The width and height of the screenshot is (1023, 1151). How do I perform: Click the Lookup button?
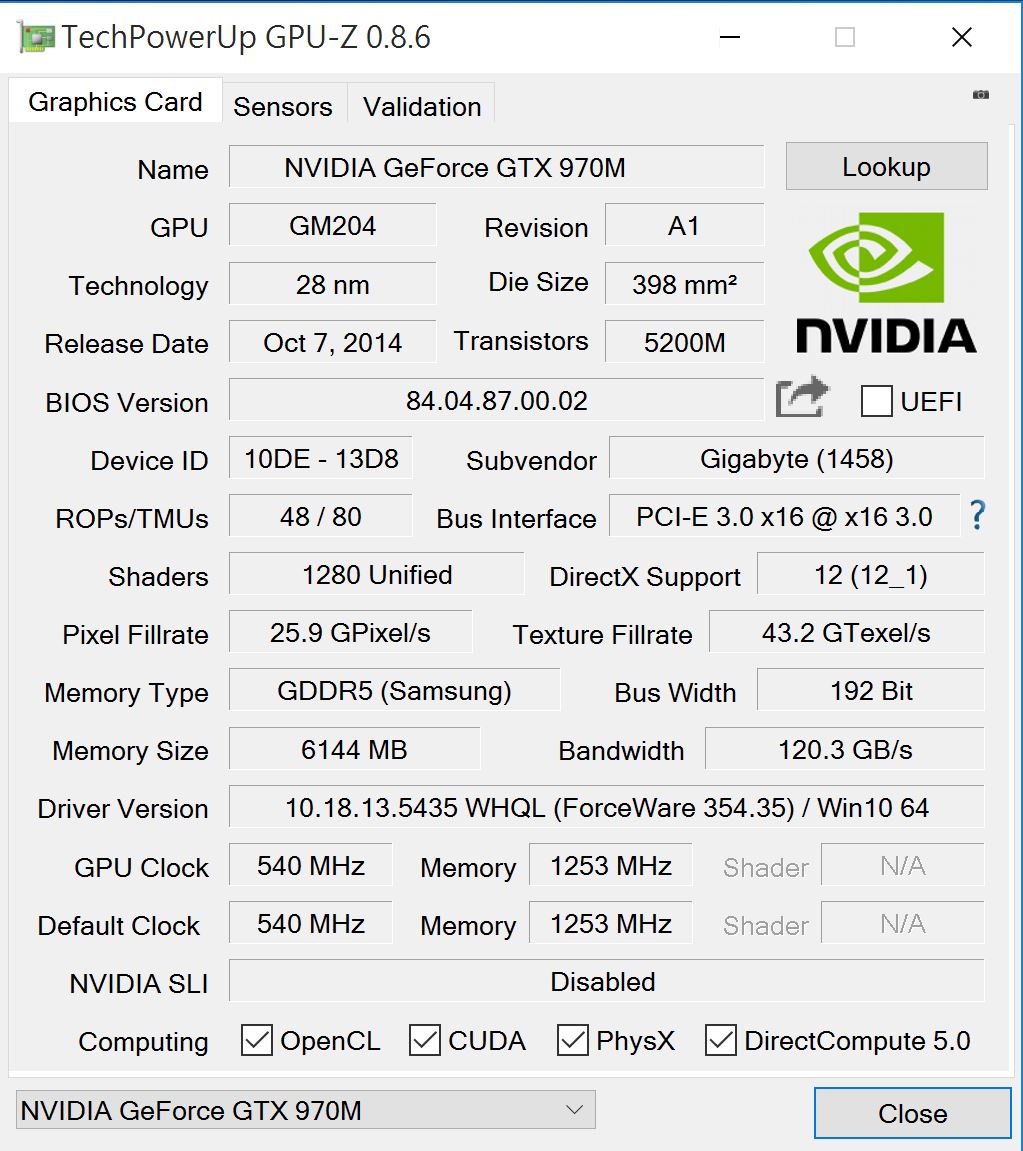coord(886,167)
